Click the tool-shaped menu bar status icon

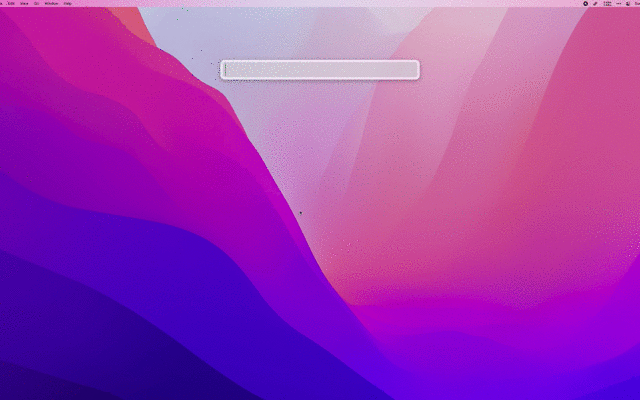[x=595, y=3]
